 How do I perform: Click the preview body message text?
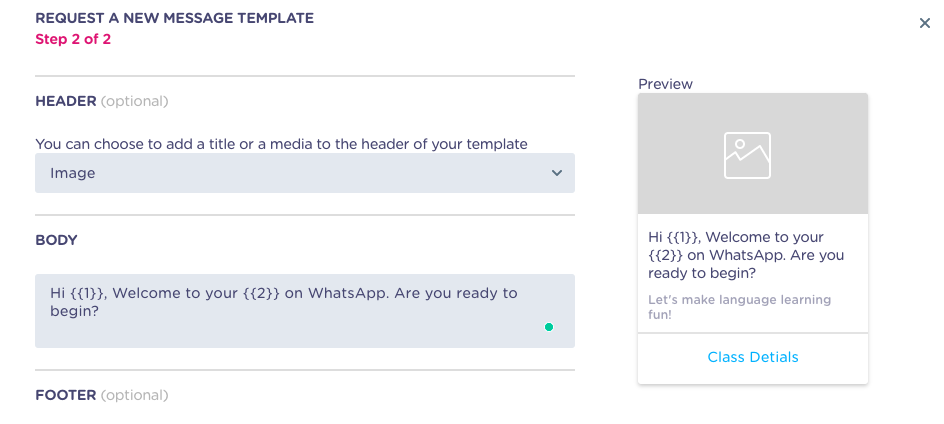(746, 255)
